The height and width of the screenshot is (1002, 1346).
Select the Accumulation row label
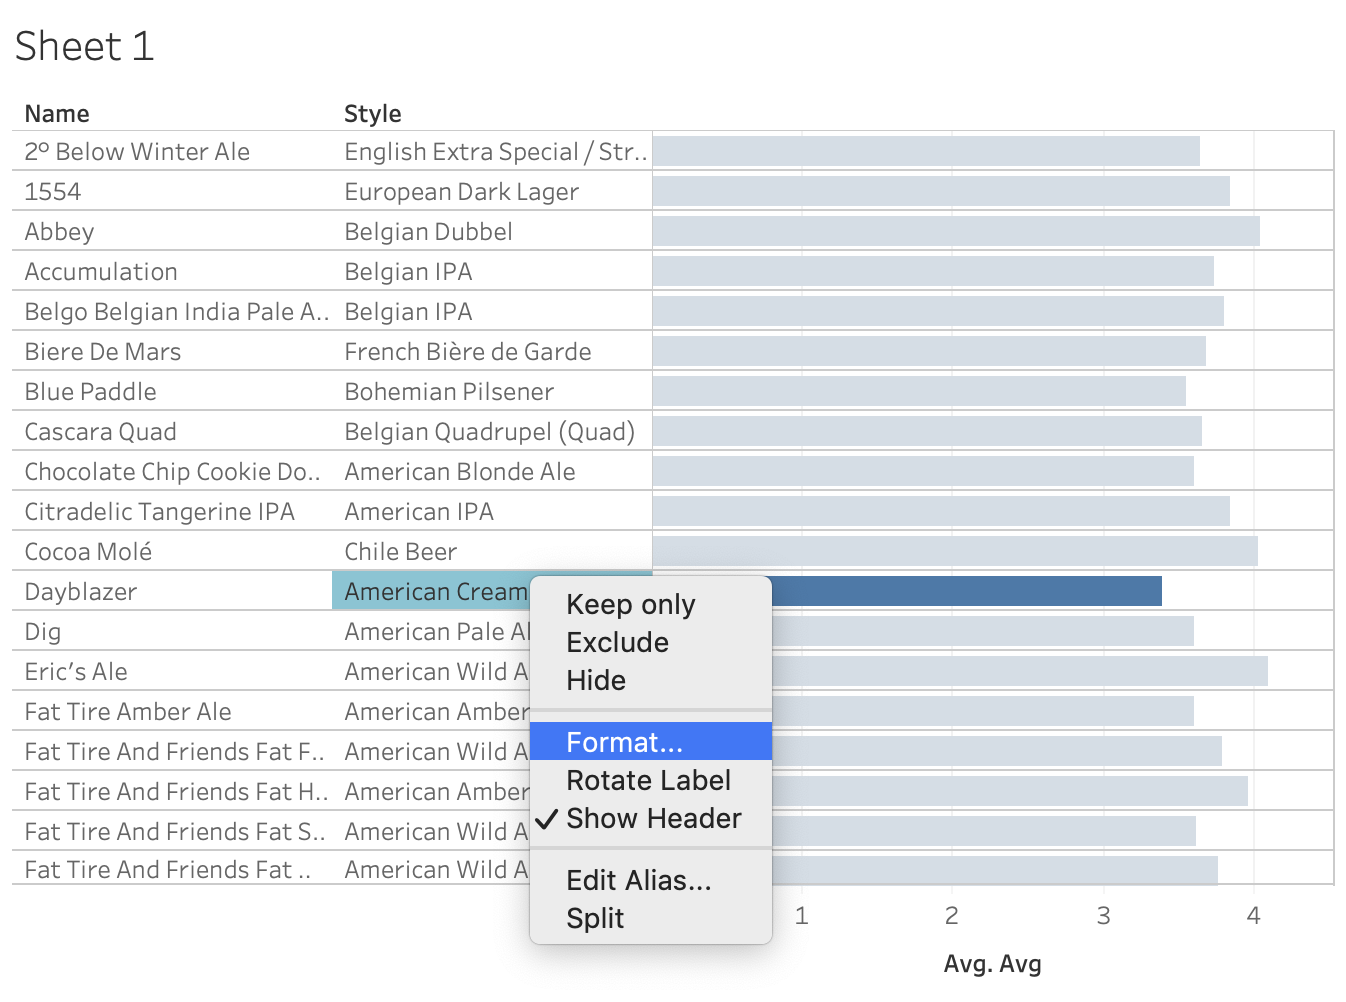coord(101,271)
